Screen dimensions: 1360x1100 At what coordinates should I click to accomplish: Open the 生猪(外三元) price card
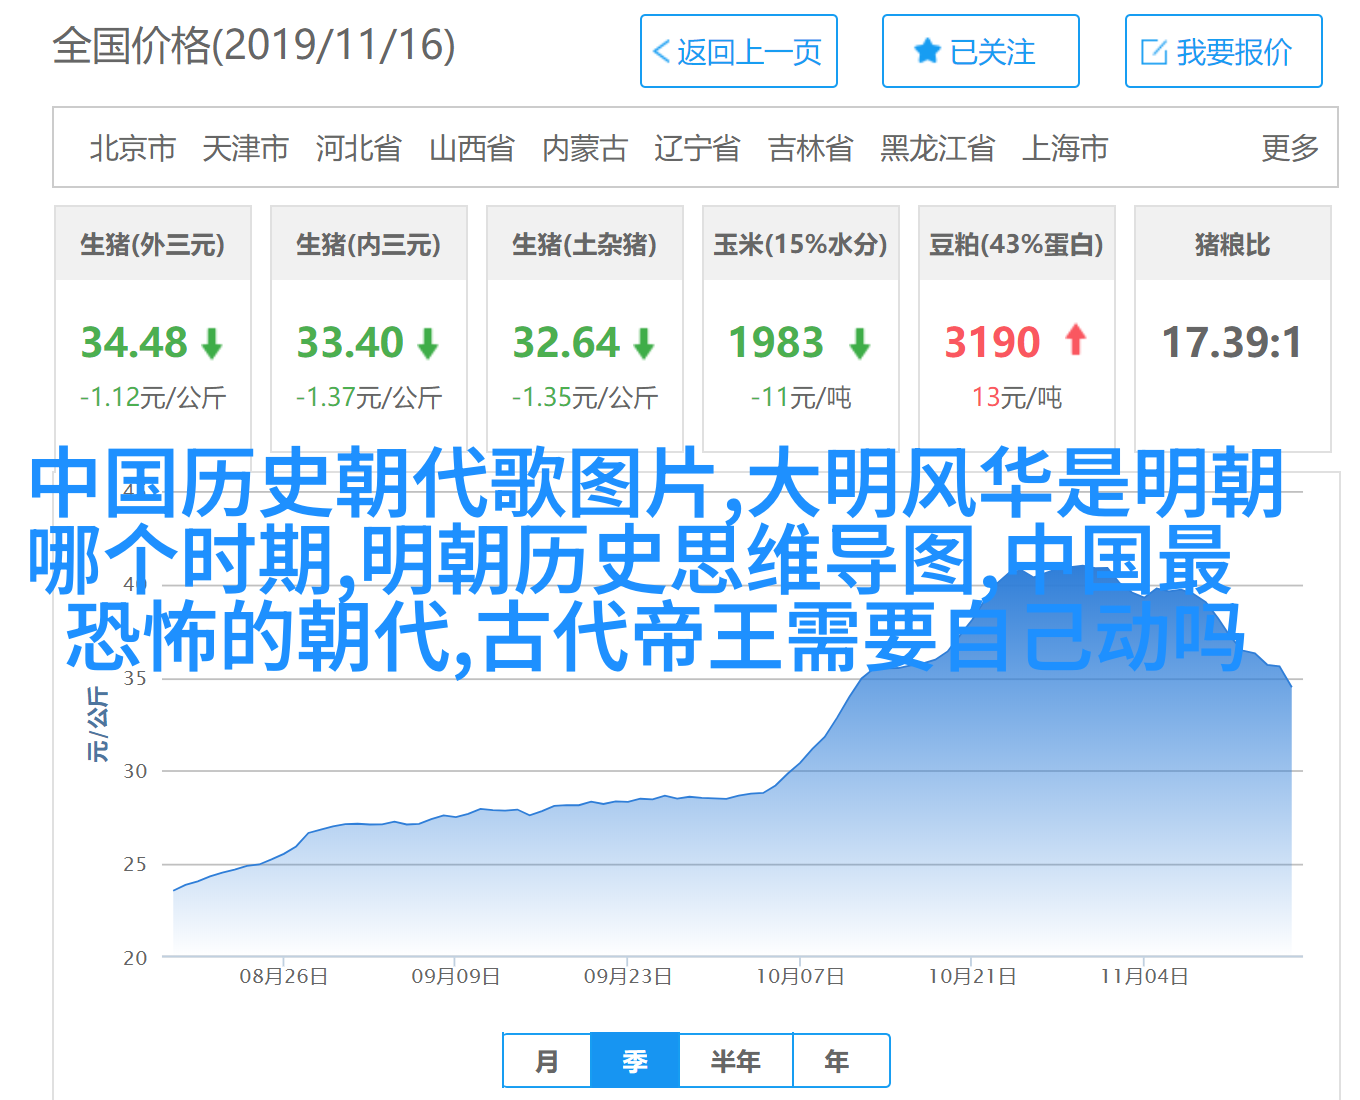click(x=153, y=328)
